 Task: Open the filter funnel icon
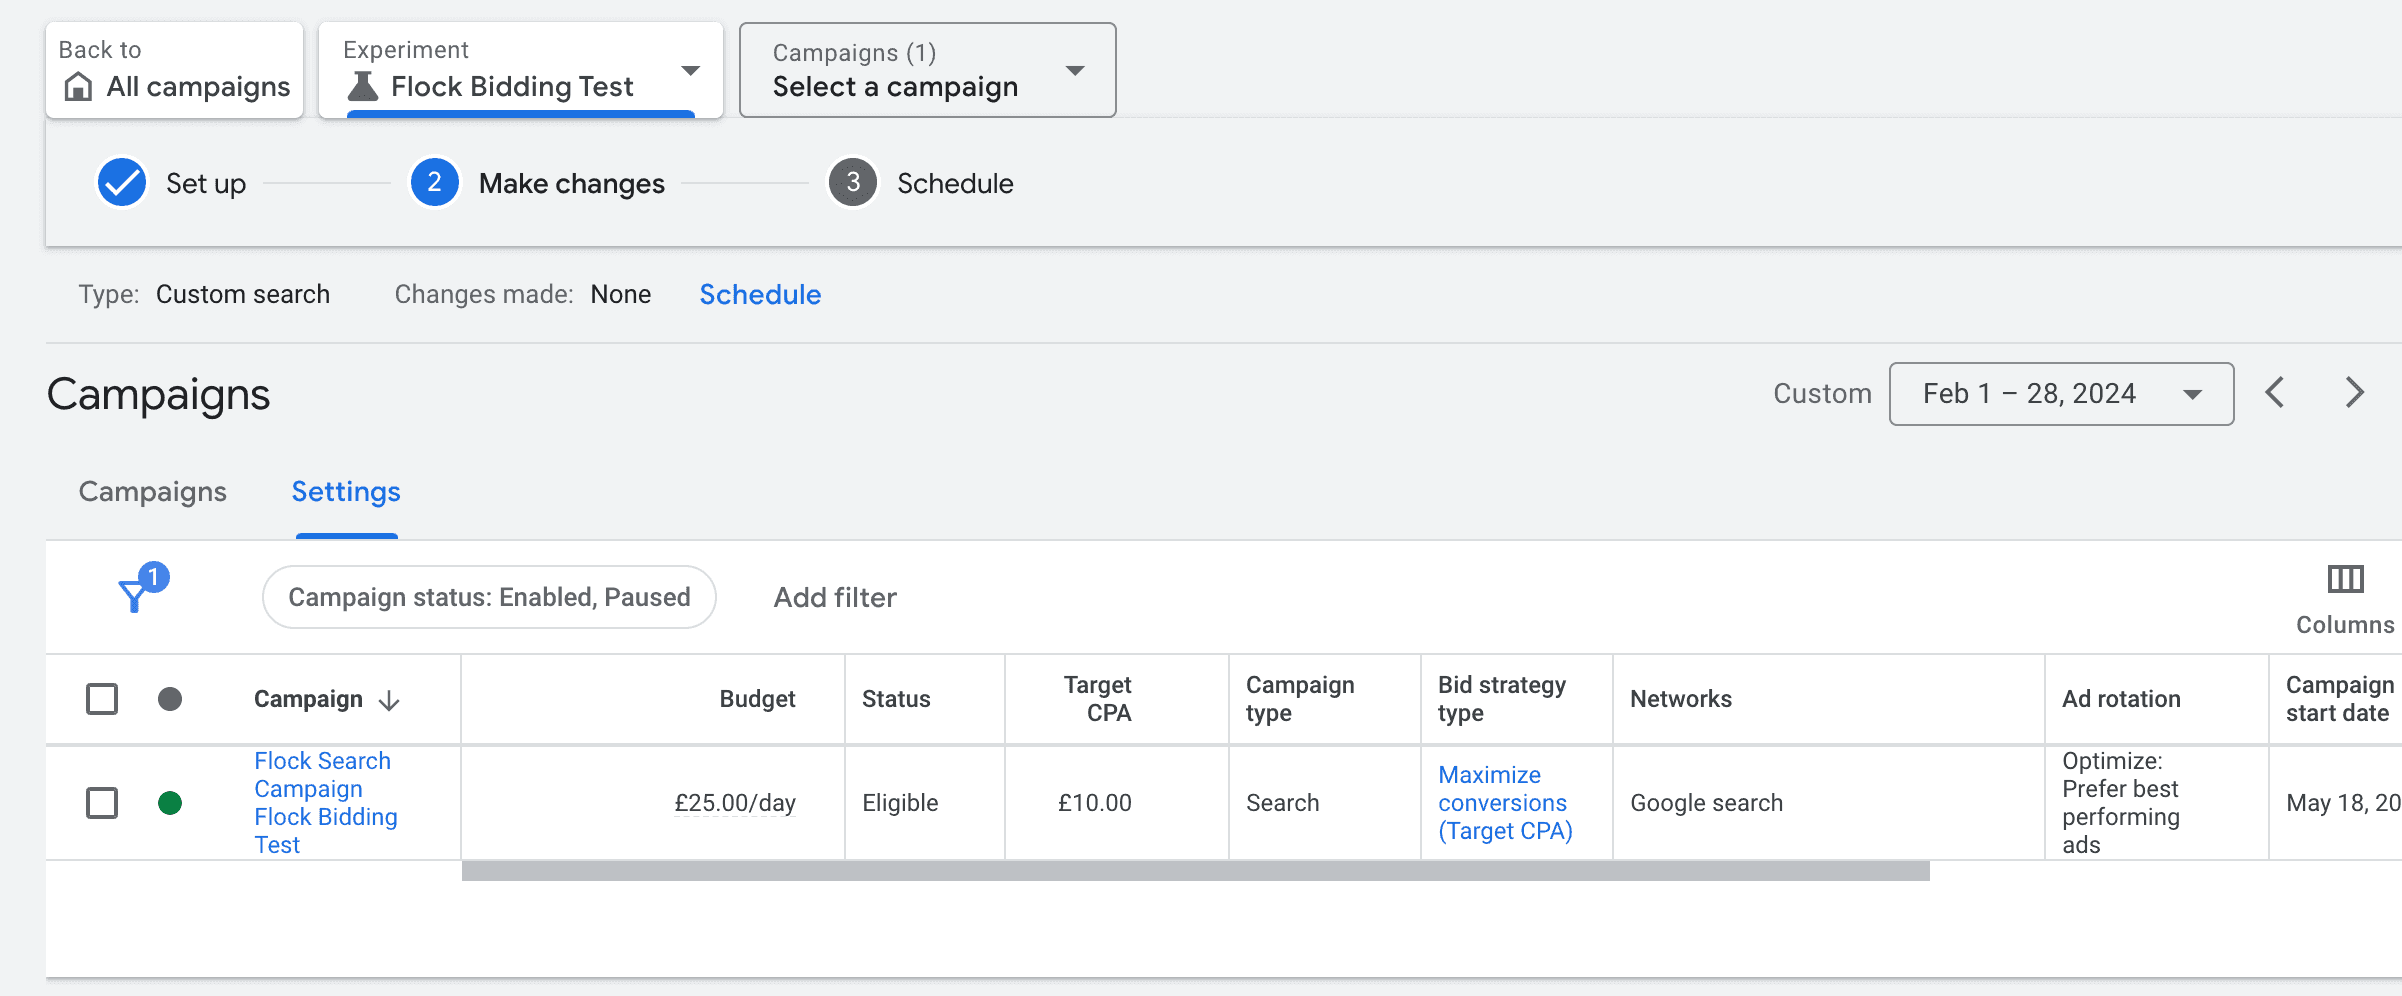[x=133, y=597]
